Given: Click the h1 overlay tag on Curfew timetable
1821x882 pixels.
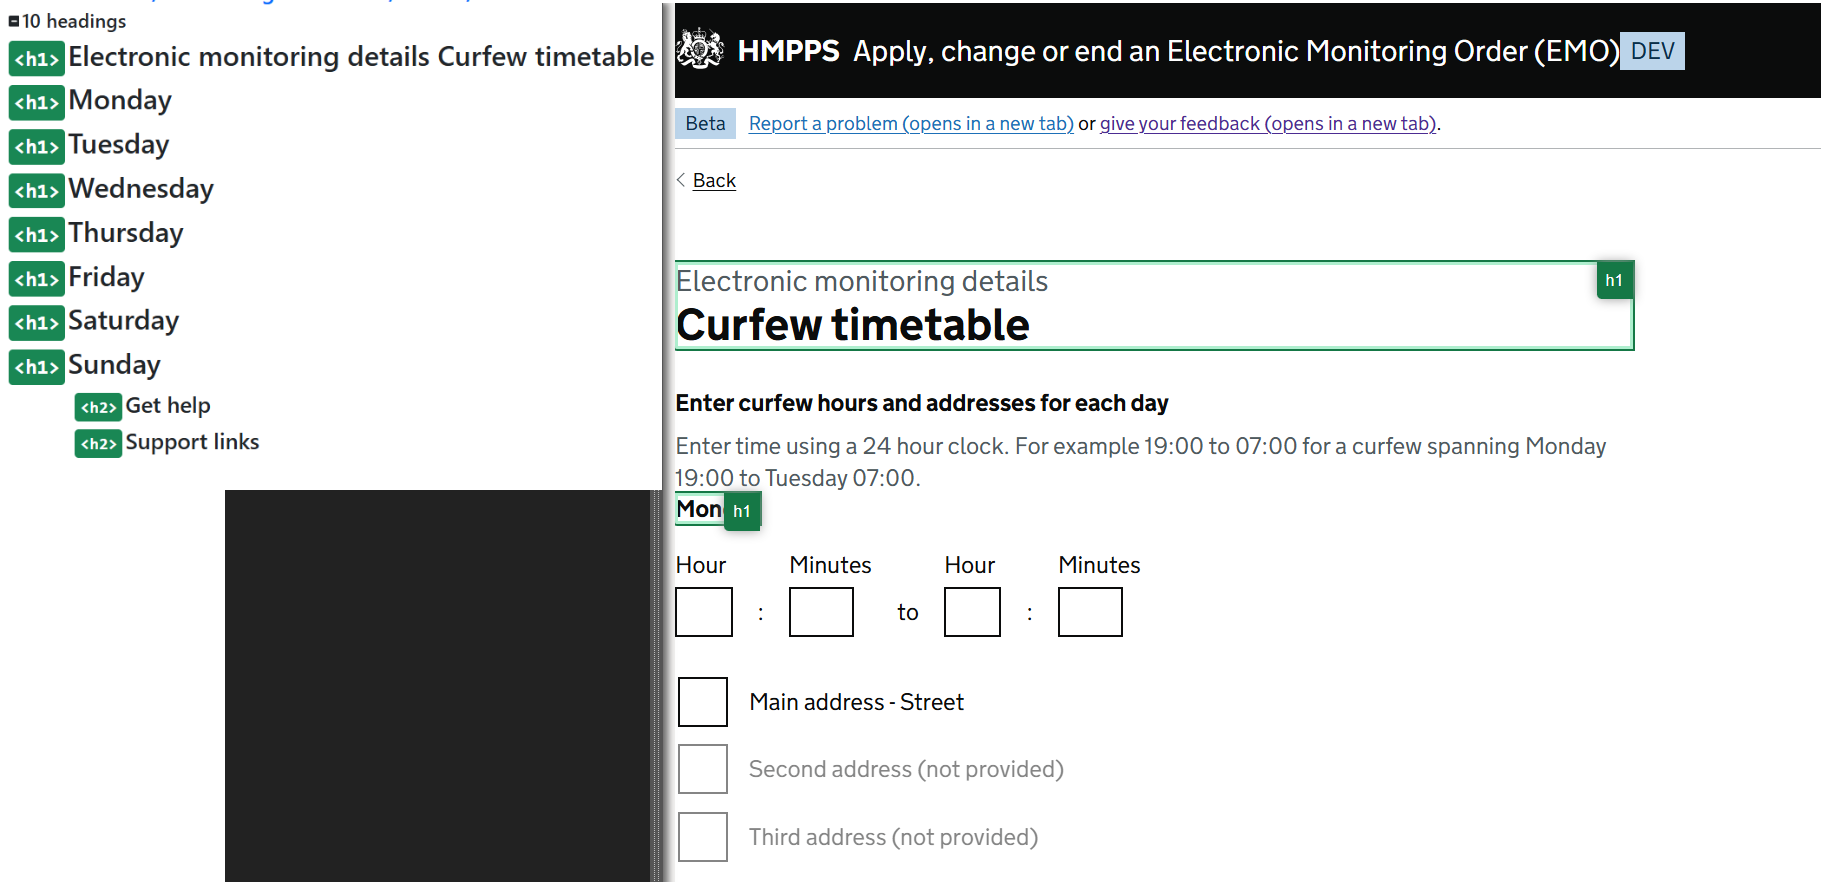Looking at the screenshot, I should pos(1614,280).
